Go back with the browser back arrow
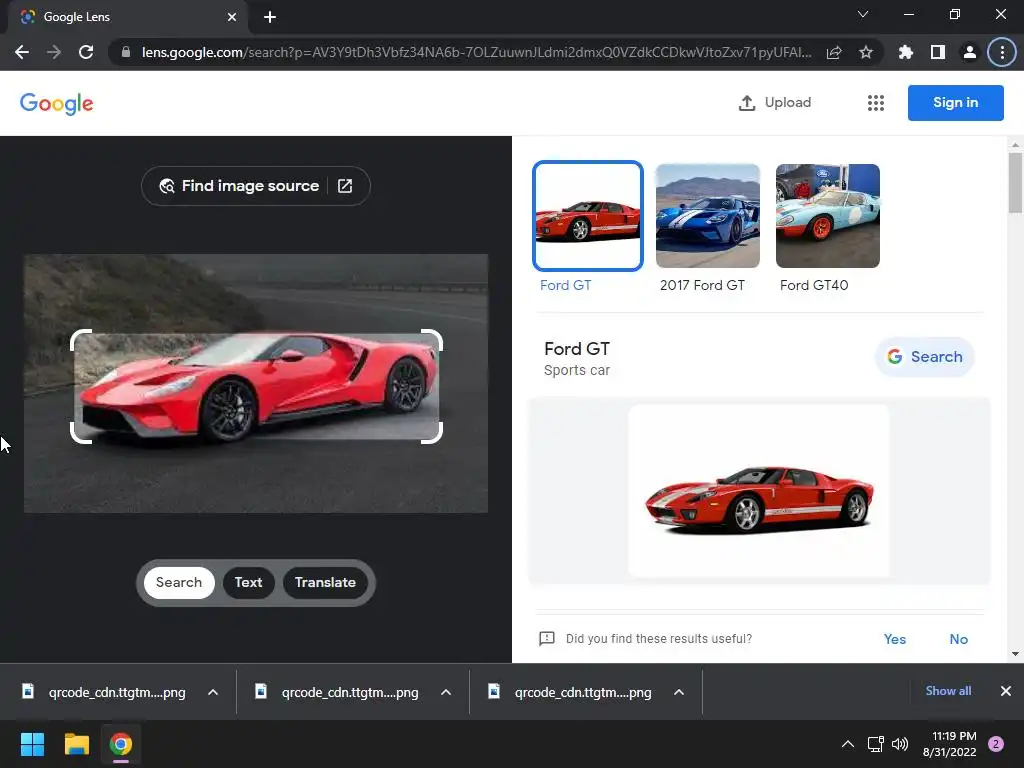 [22, 52]
